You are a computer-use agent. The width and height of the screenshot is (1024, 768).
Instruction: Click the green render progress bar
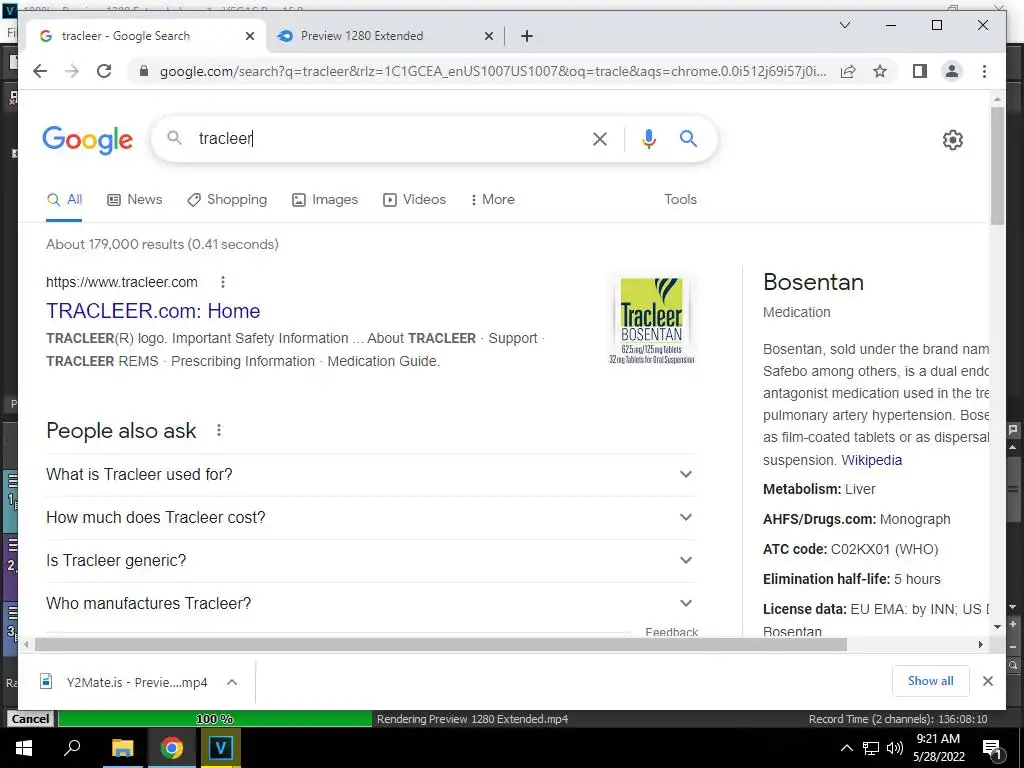point(215,719)
